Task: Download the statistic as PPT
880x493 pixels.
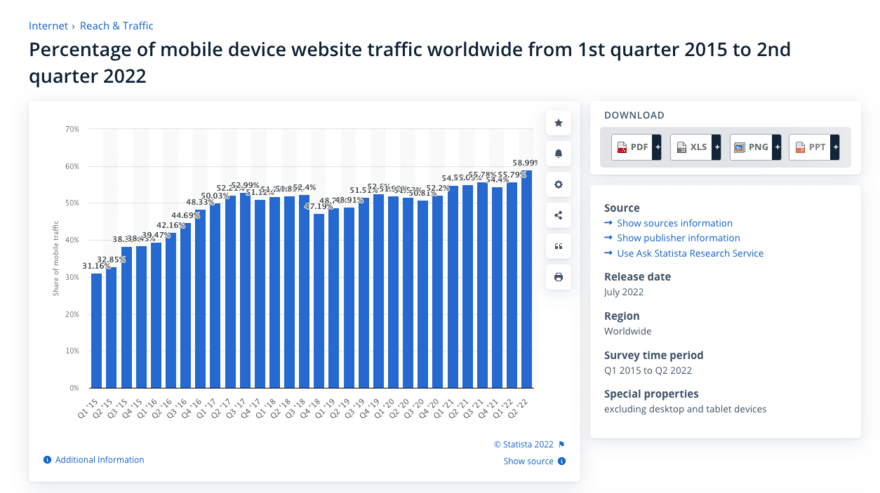Action: [x=810, y=147]
